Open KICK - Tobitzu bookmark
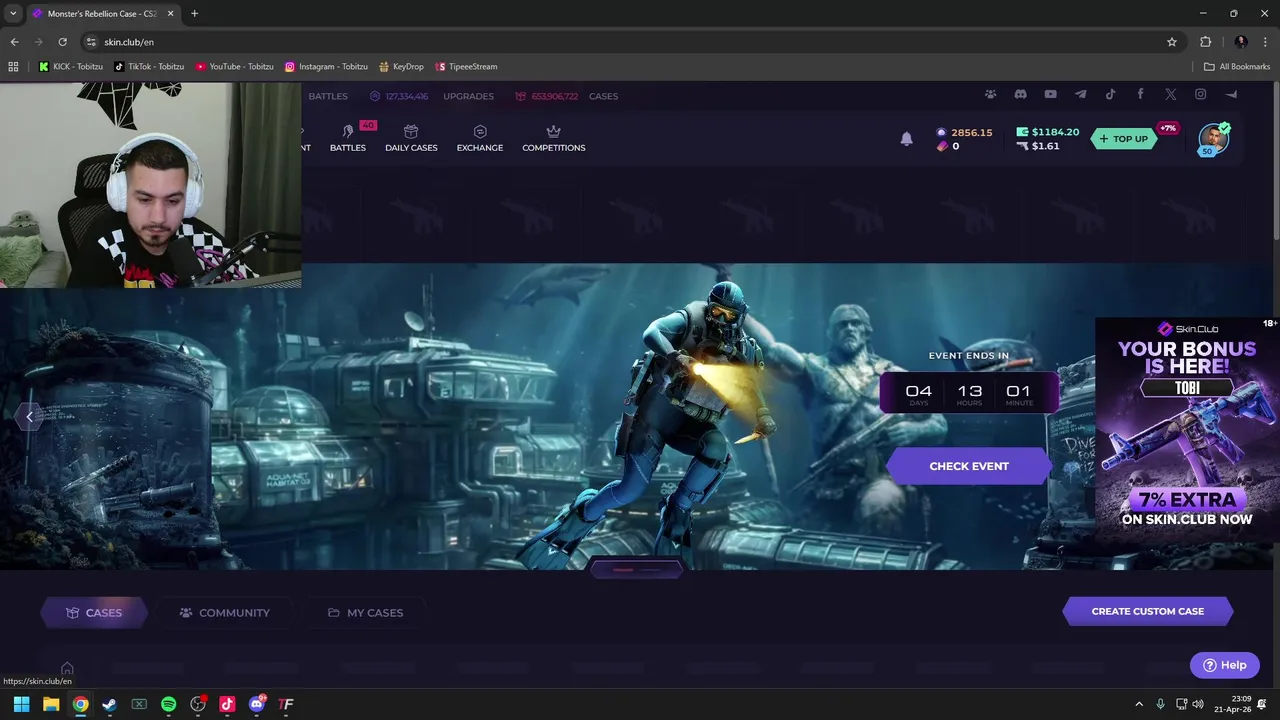 (x=70, y=67)
